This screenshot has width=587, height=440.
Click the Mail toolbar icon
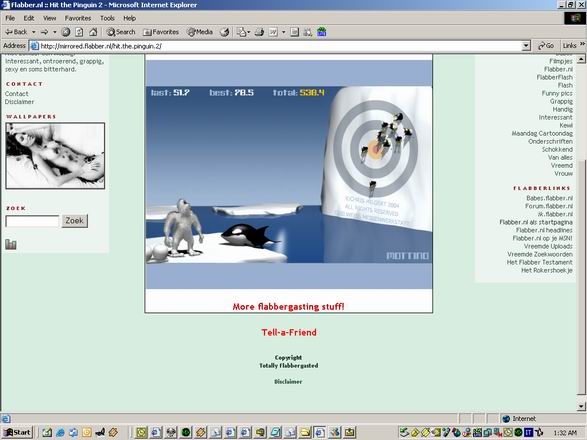click(x=241, y=32)
